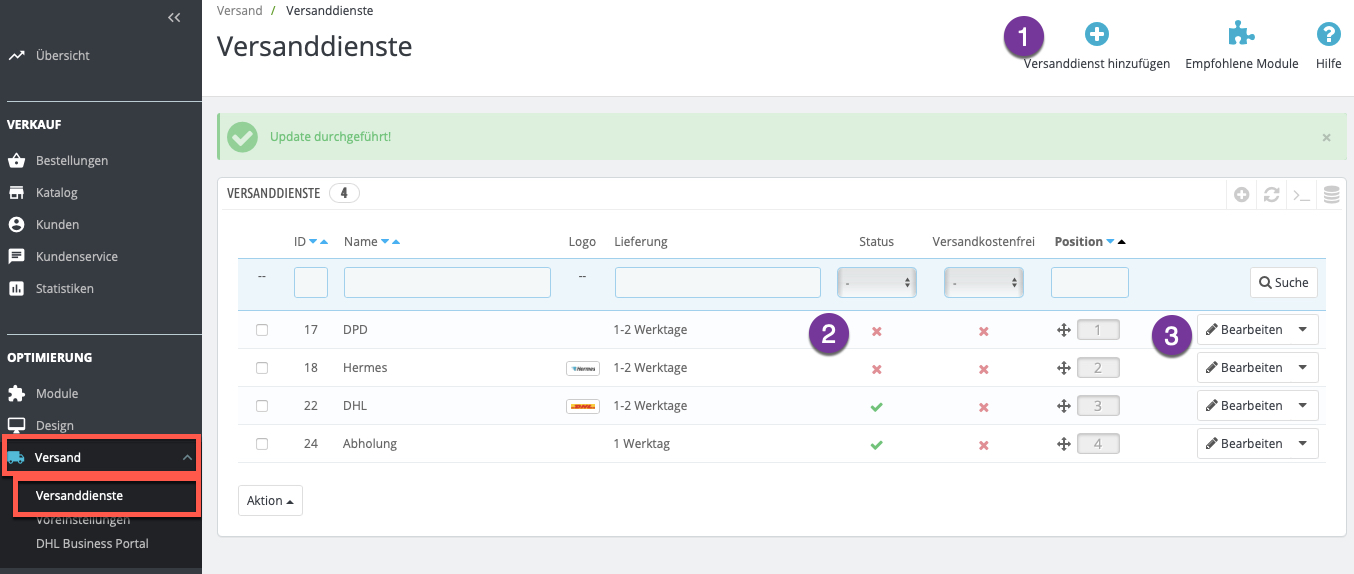1354x574 pixels.
Task: Open Empfohlene Module puzzle icon
Action: (1241, 35)
